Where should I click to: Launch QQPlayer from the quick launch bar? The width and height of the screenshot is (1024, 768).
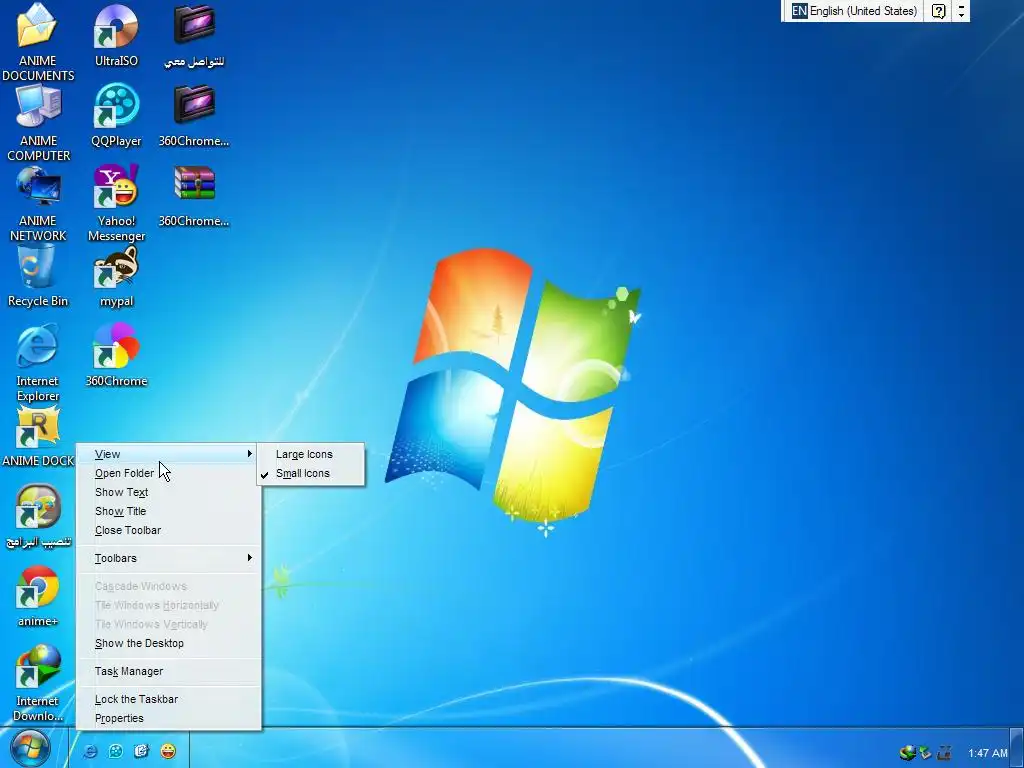(116, 752)
